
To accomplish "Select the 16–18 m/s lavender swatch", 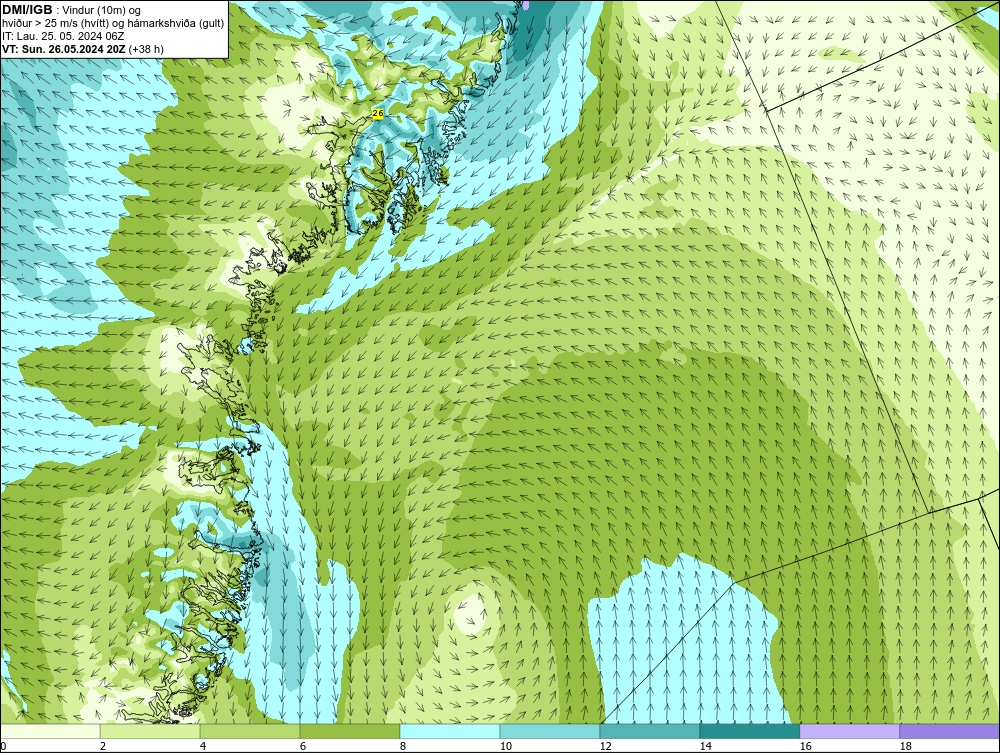I will point(849,731).
